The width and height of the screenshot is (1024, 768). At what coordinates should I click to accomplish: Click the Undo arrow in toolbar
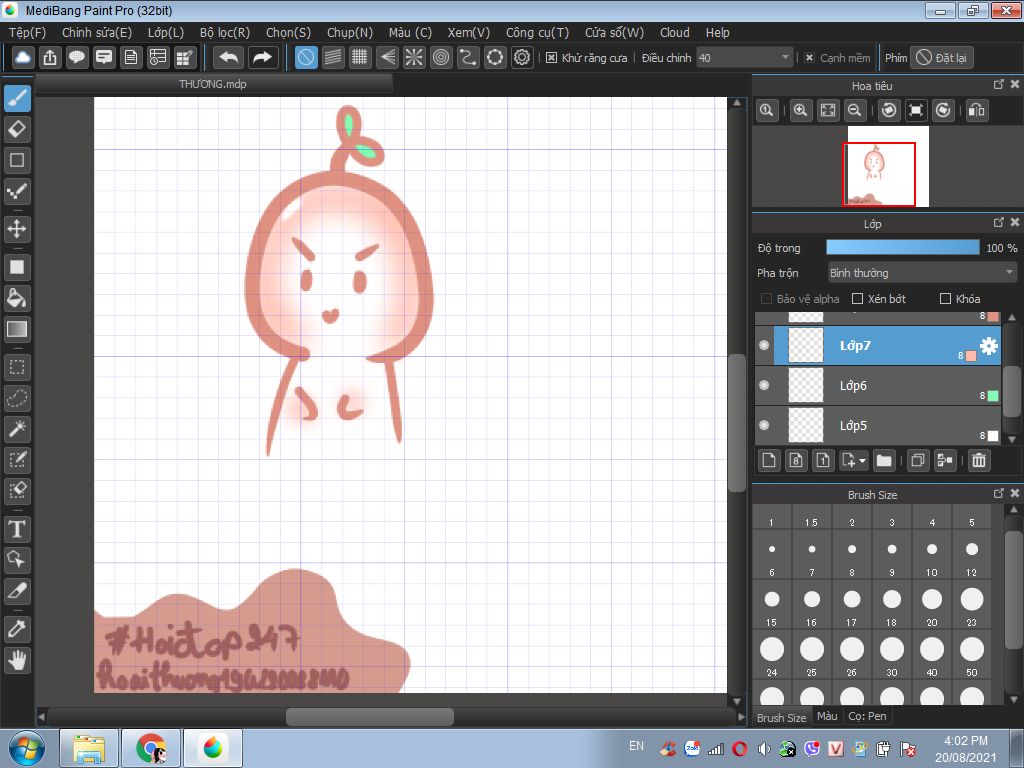[x=229, y=58]
